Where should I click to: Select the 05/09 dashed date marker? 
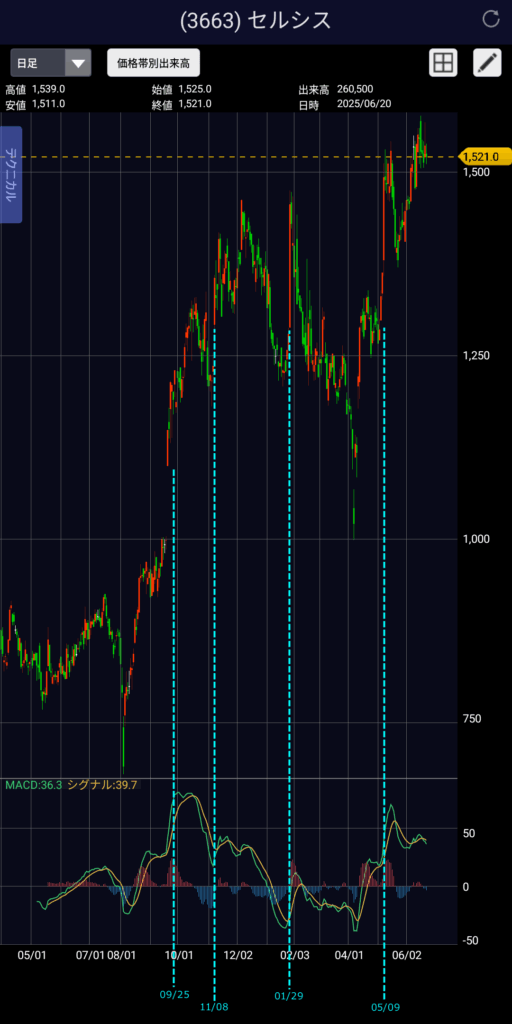pyautogui.click(x=385, y=1007)
